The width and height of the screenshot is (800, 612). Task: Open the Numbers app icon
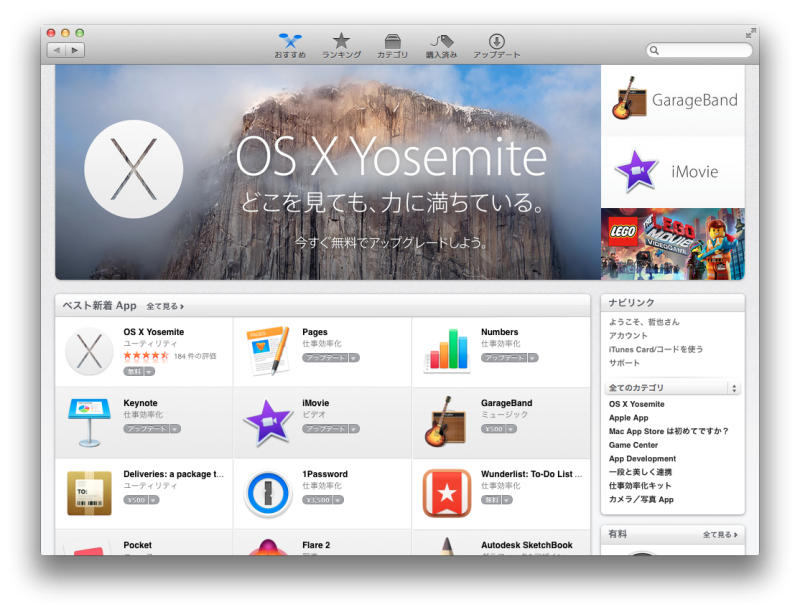tap(447, 351)
